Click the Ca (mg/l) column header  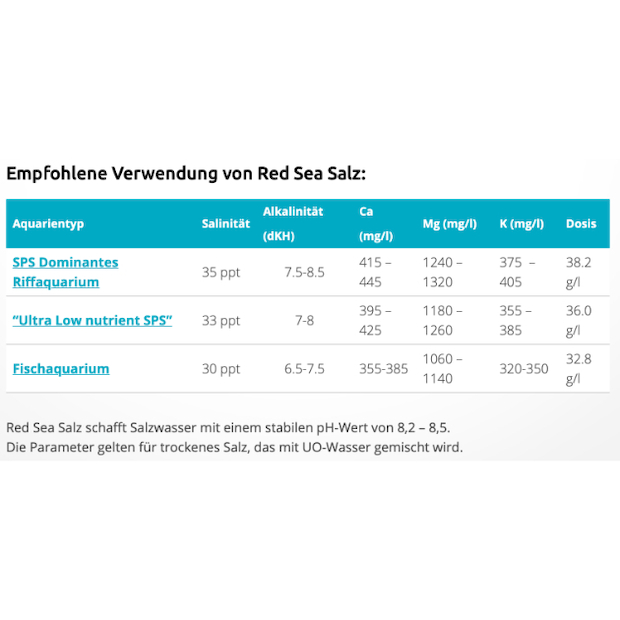pos(376,224)
